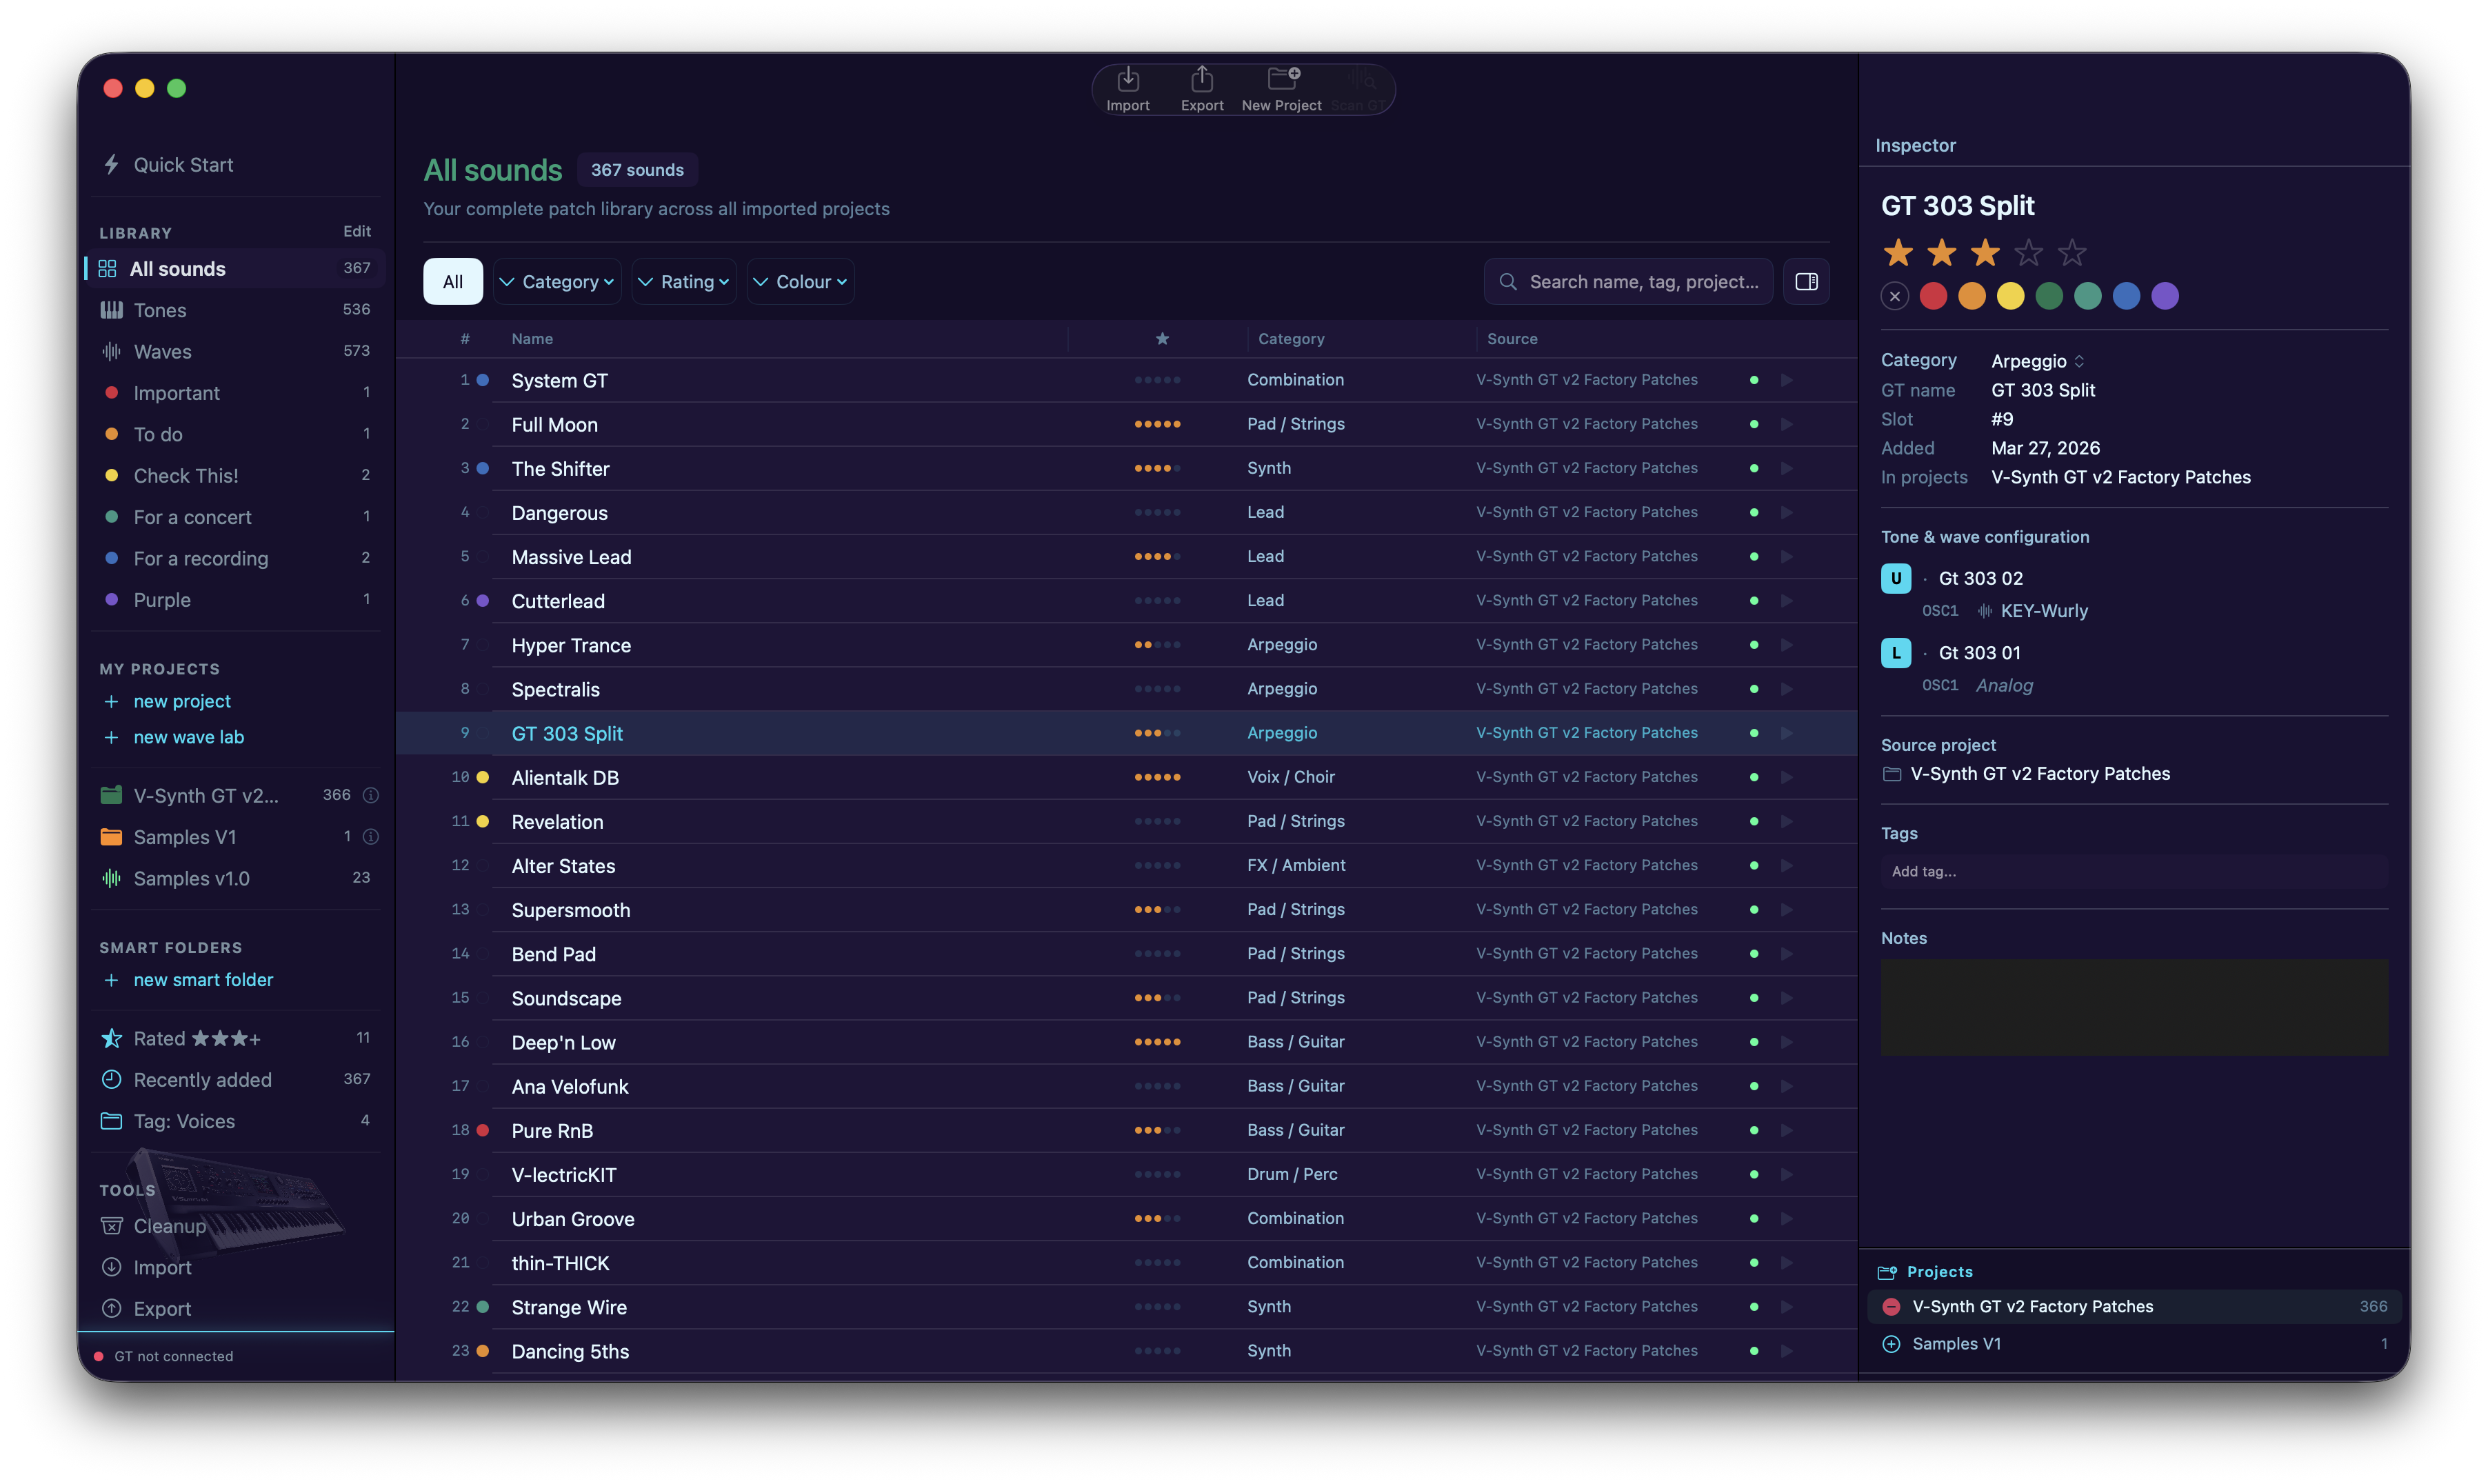Play the System GT sound
This screenshot has height=1484, width=2488.
tap(1786, 380)
